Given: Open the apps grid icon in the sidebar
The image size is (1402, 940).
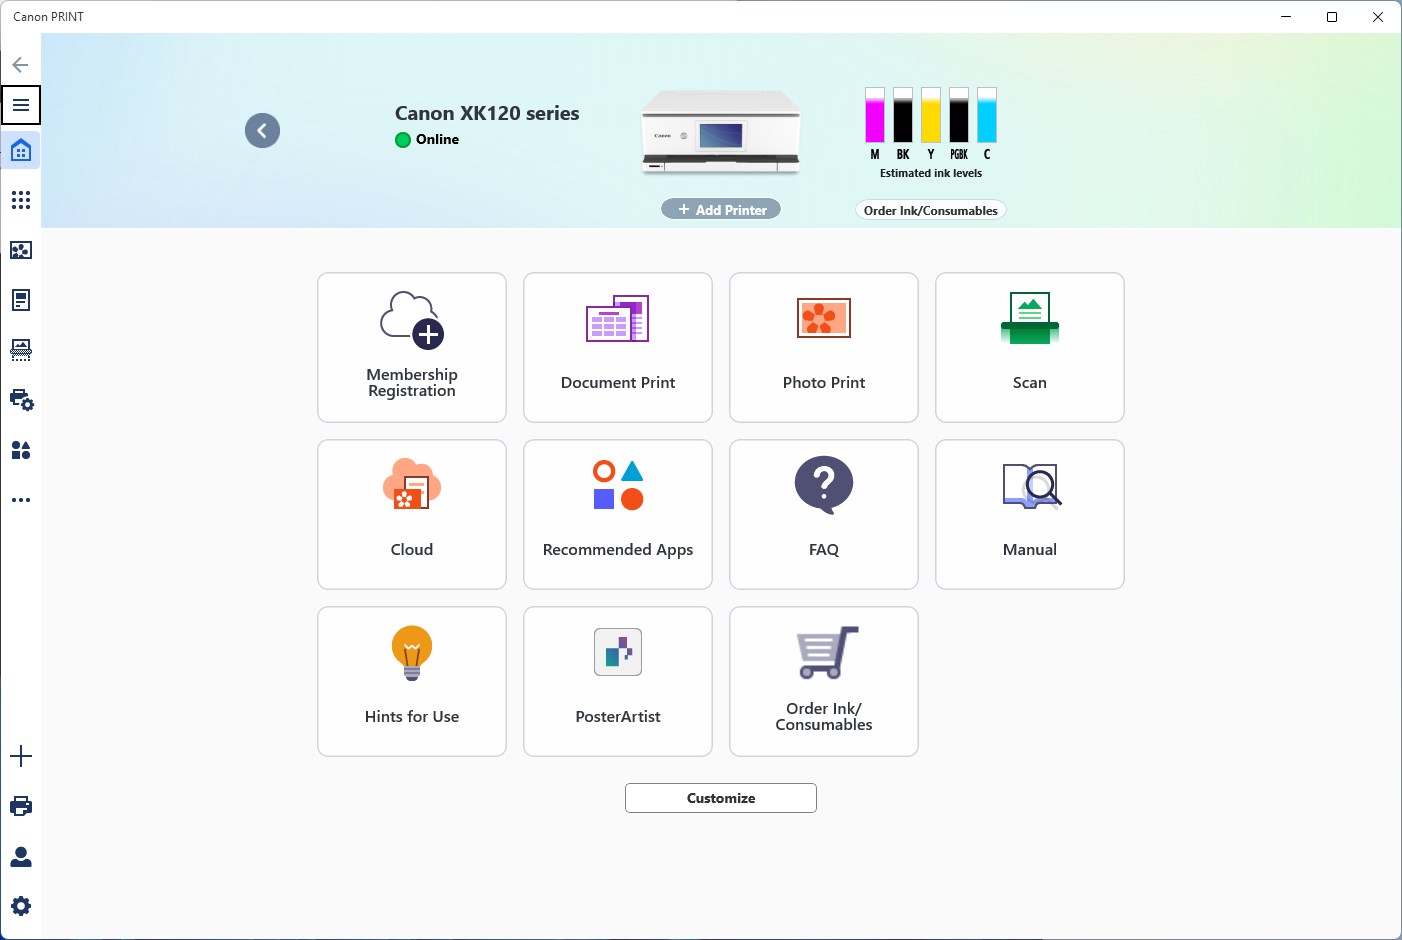Looking at the screenshot, I should [20, 200].
